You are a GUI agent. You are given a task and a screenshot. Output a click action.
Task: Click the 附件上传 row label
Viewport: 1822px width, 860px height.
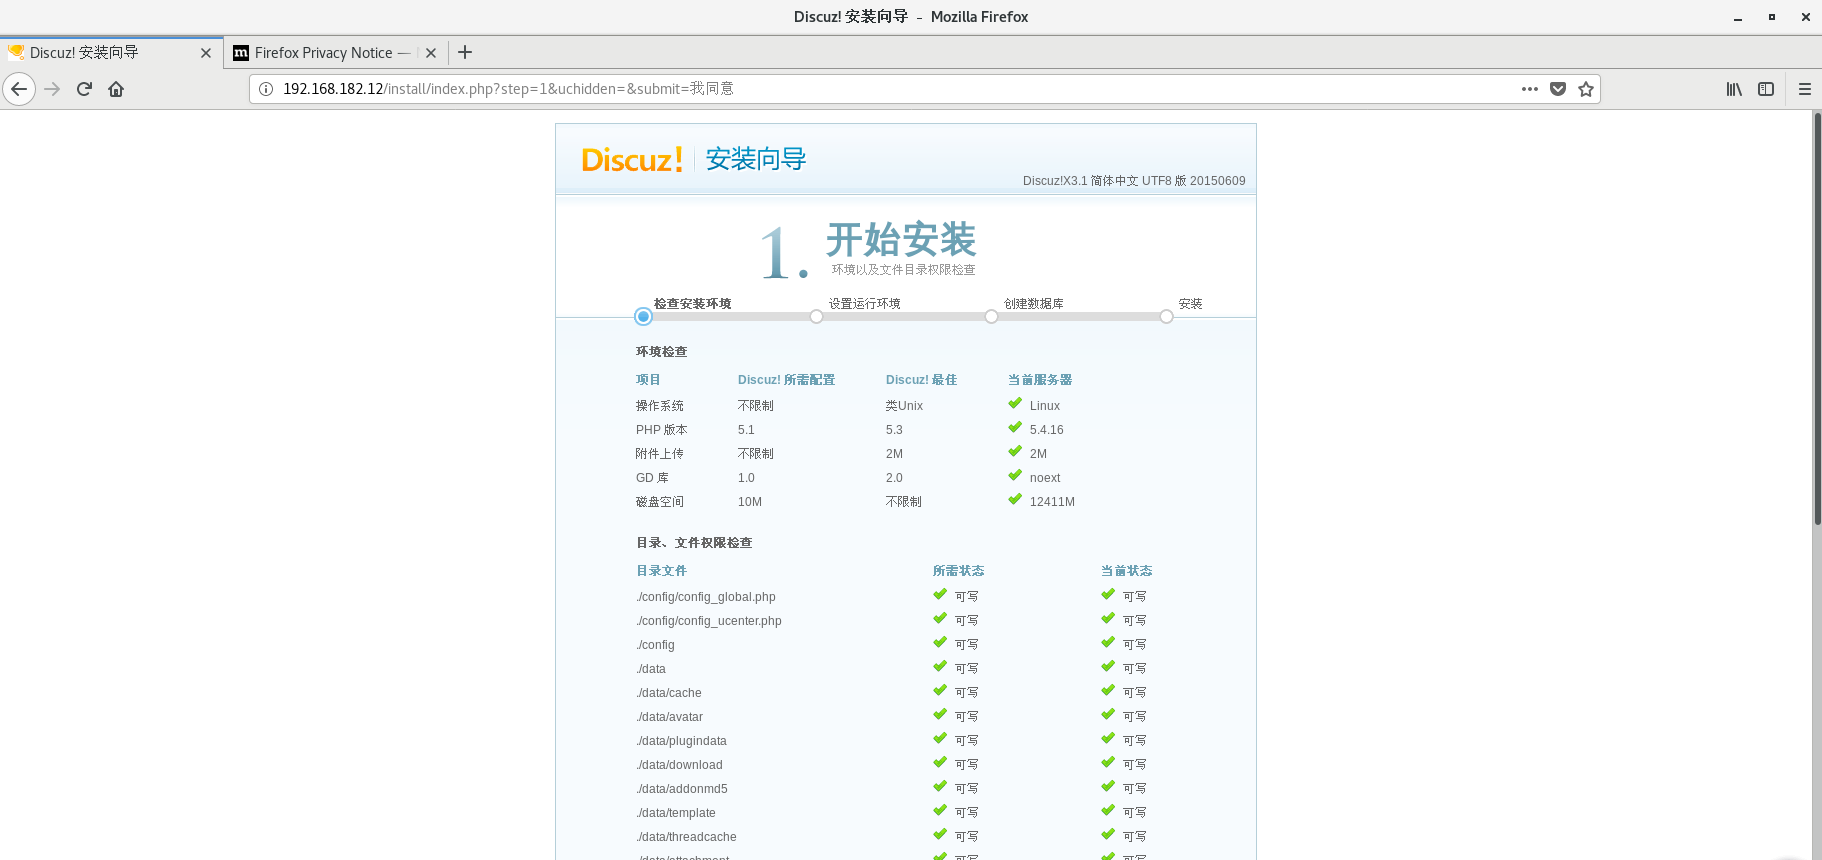tap(660, 454)
